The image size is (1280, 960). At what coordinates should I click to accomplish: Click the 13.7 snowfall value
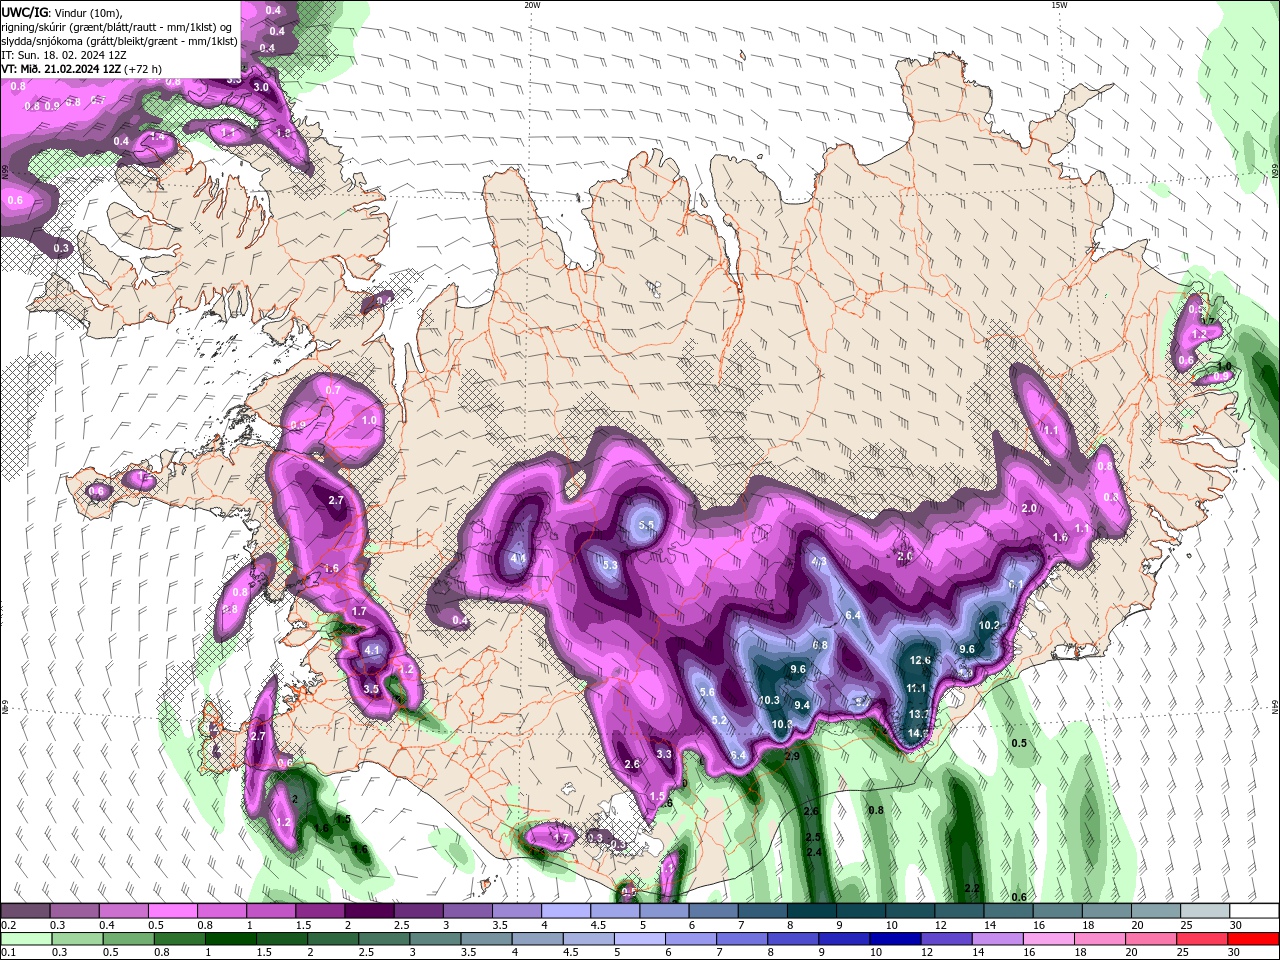[920, 715]
